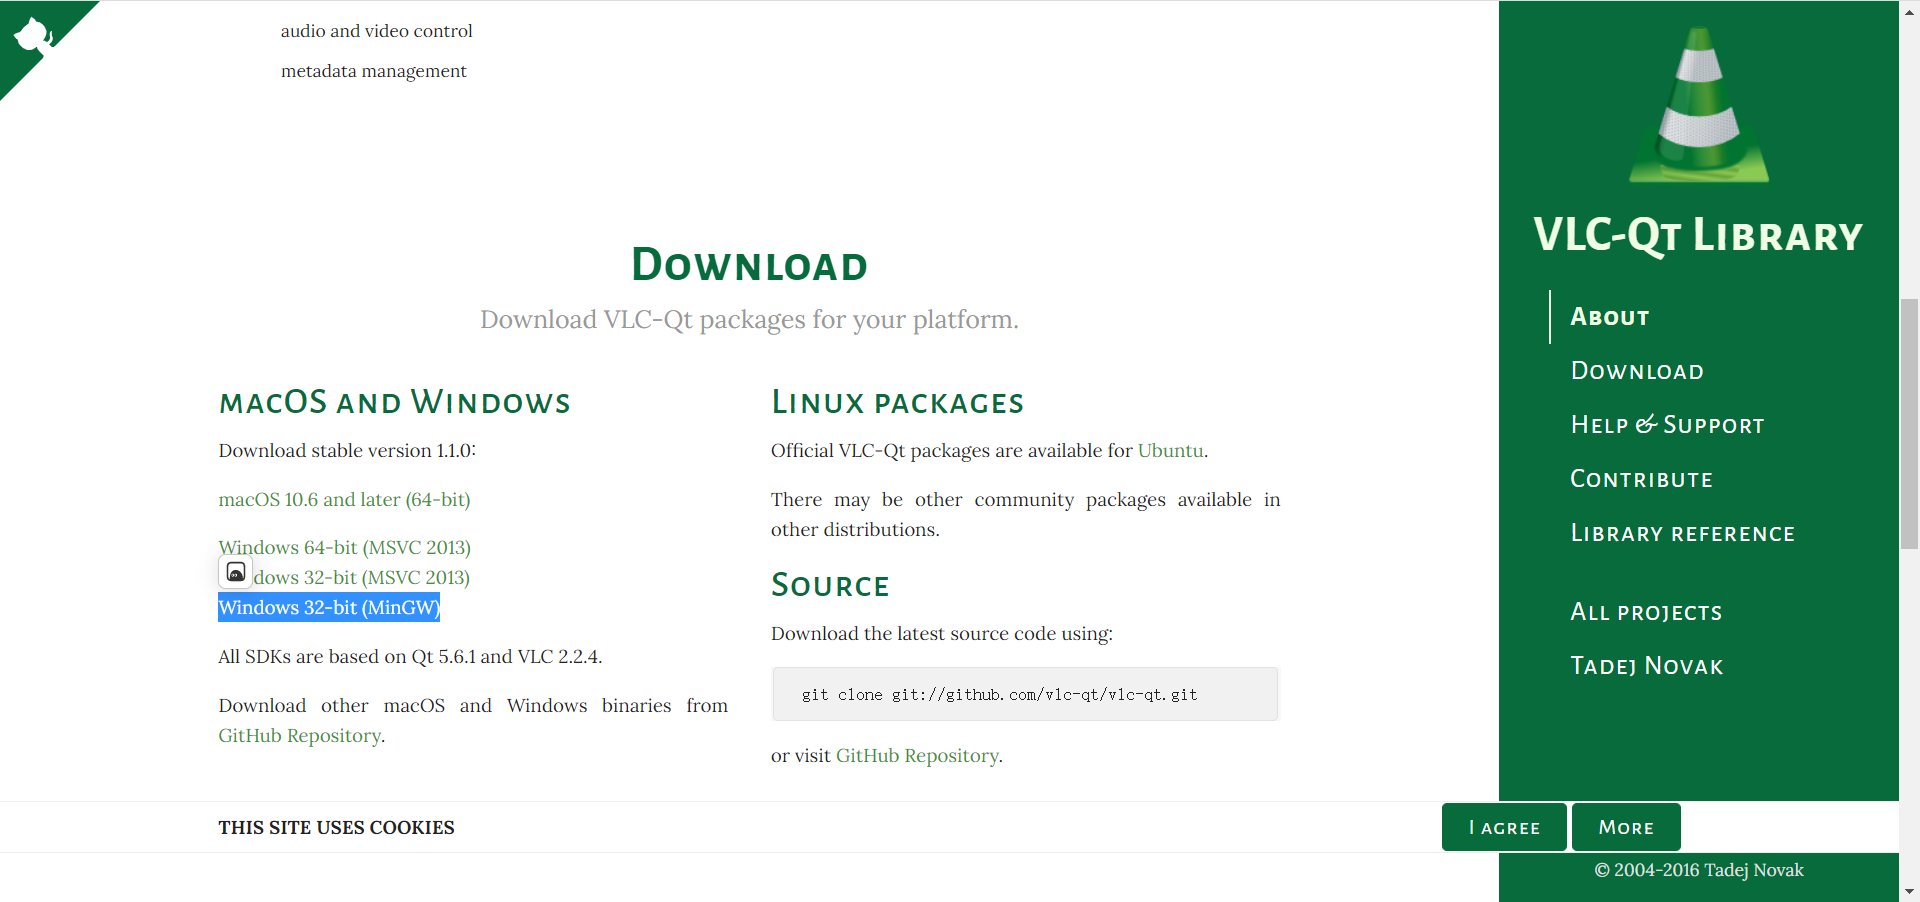Click 'metadata management' list item
The image size is (1920, 902).
click(x=374, y=71)
